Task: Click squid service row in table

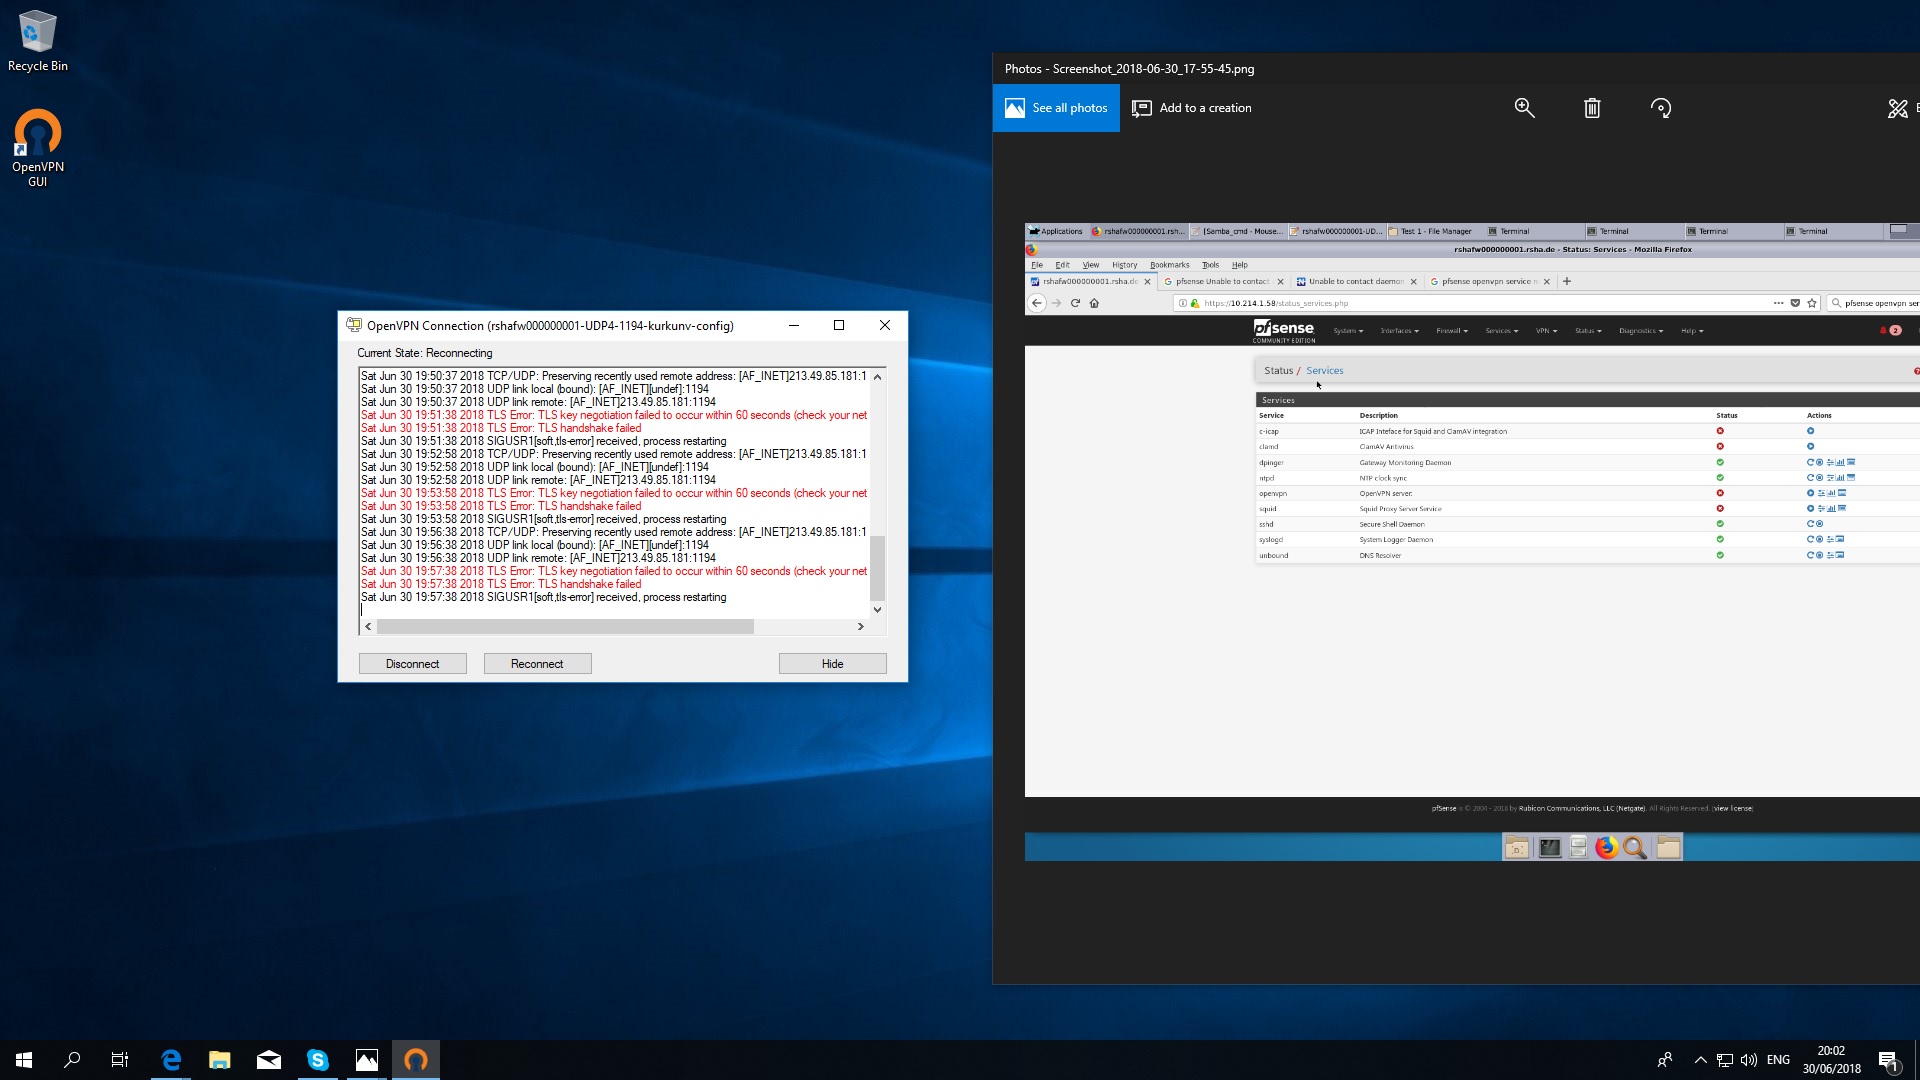Action: [1588, 509]
